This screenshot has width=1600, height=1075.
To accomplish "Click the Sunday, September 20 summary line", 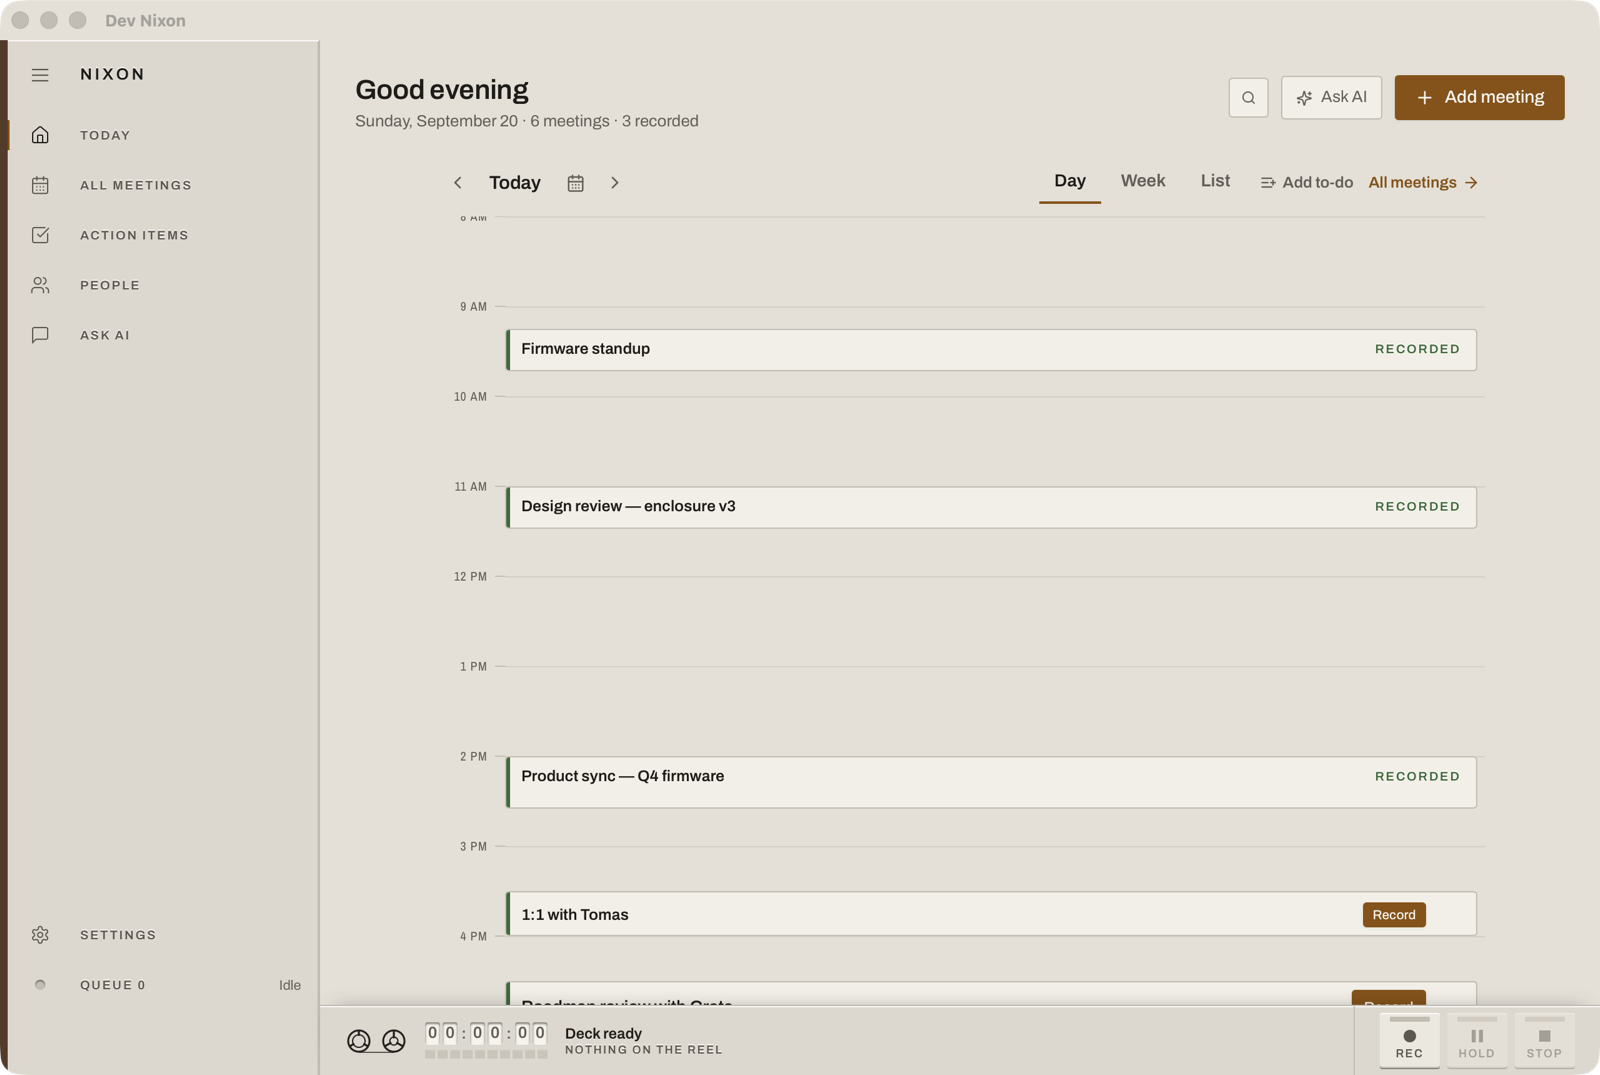I will coord(527,121).
